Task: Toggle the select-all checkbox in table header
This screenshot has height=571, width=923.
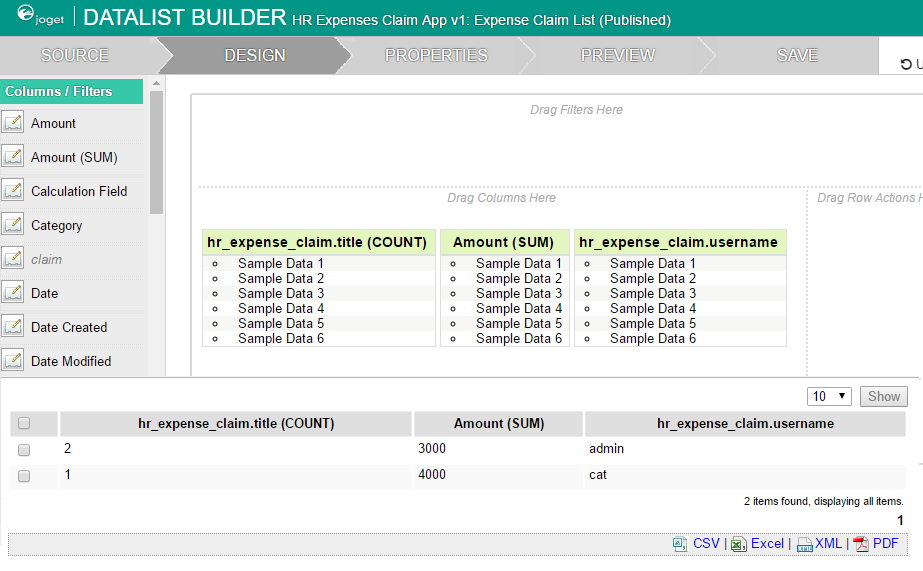Action: pyautogui.click(x=24, y=424)
